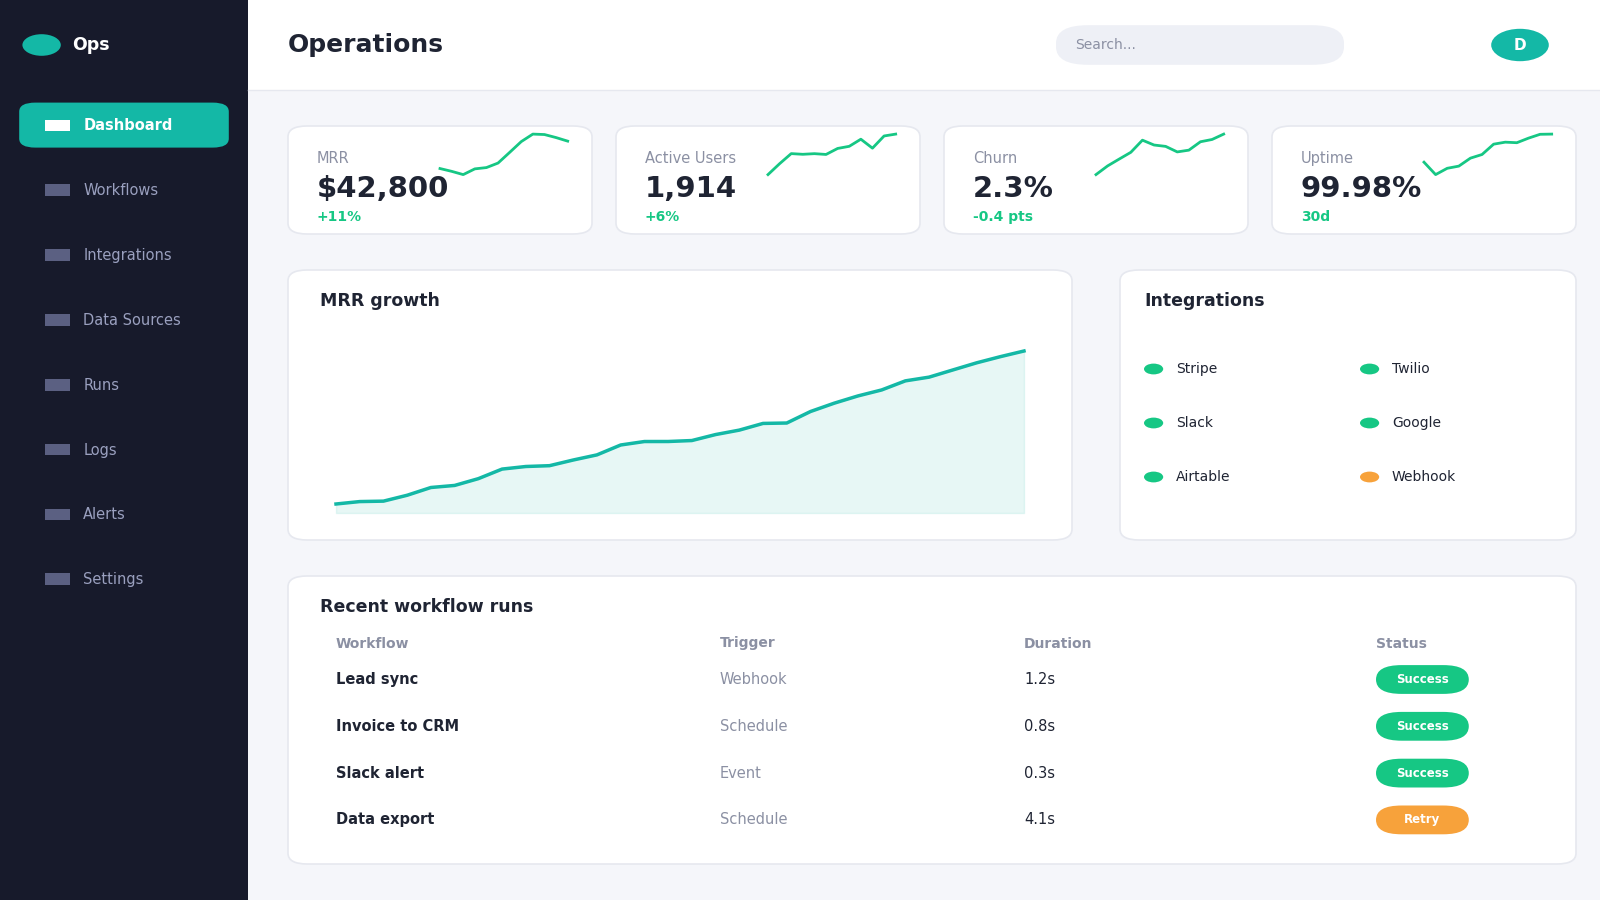Viewport: 1600px width, 900px height.
Task: Click the Data Sources sidebar icon
Action: (x=57, y=320)
